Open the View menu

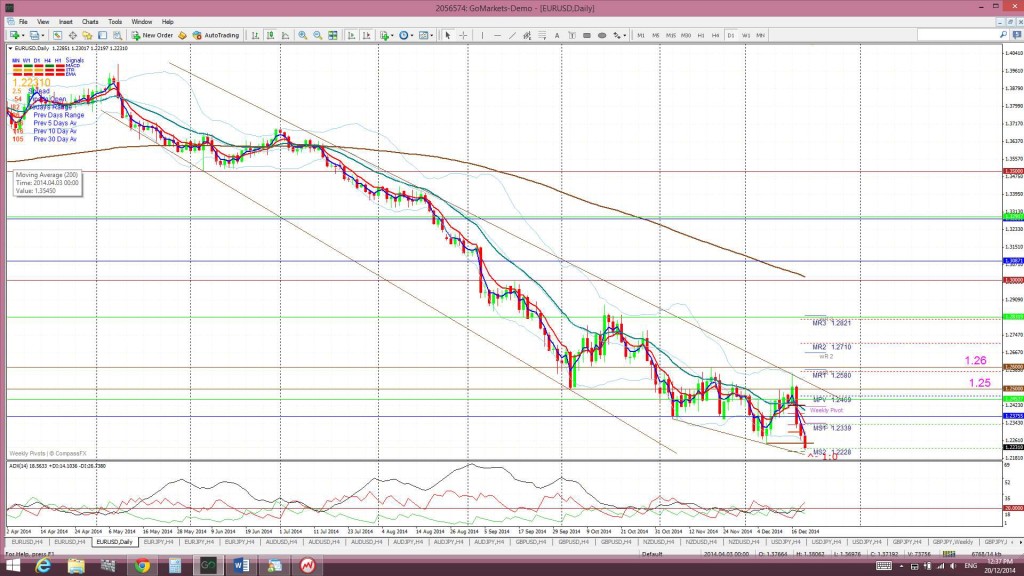coord(43,22)
